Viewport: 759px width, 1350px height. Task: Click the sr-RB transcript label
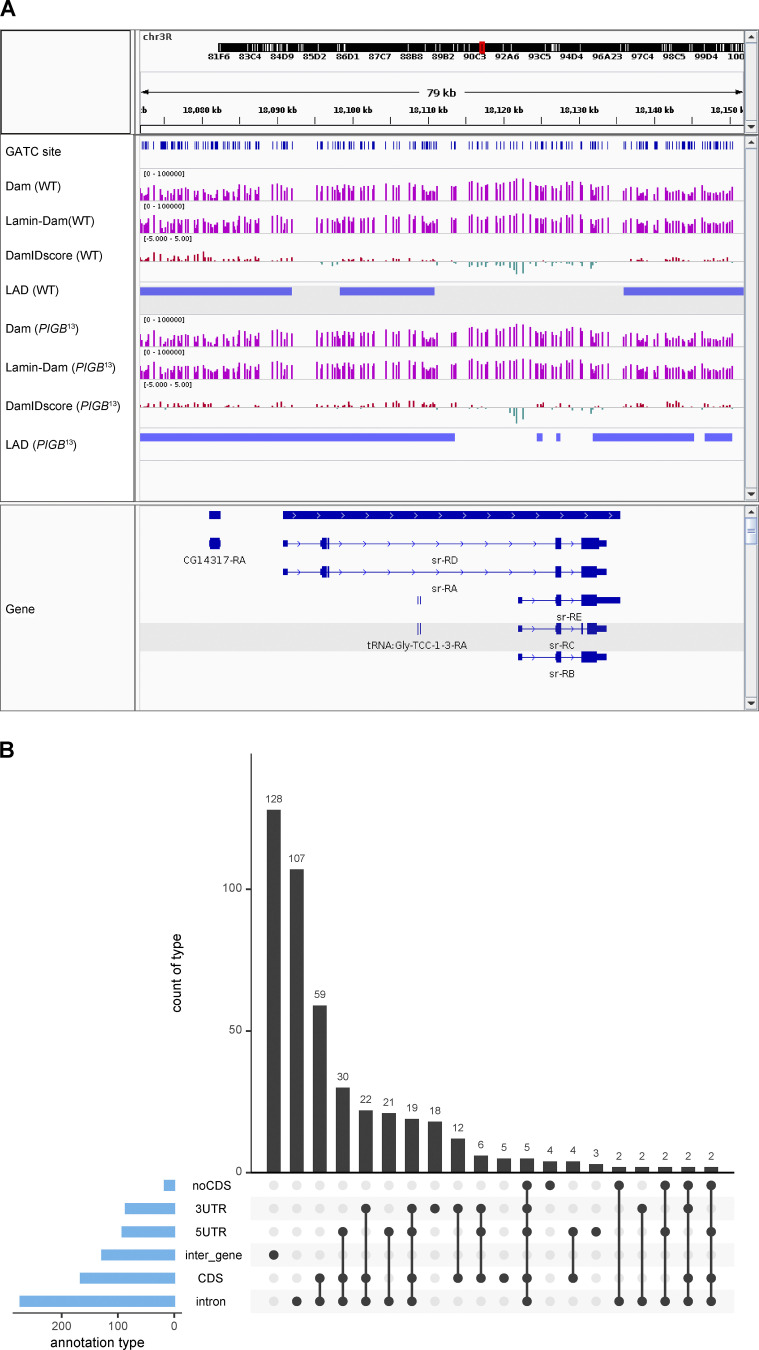pyautogui.click(x=562, y=674)
